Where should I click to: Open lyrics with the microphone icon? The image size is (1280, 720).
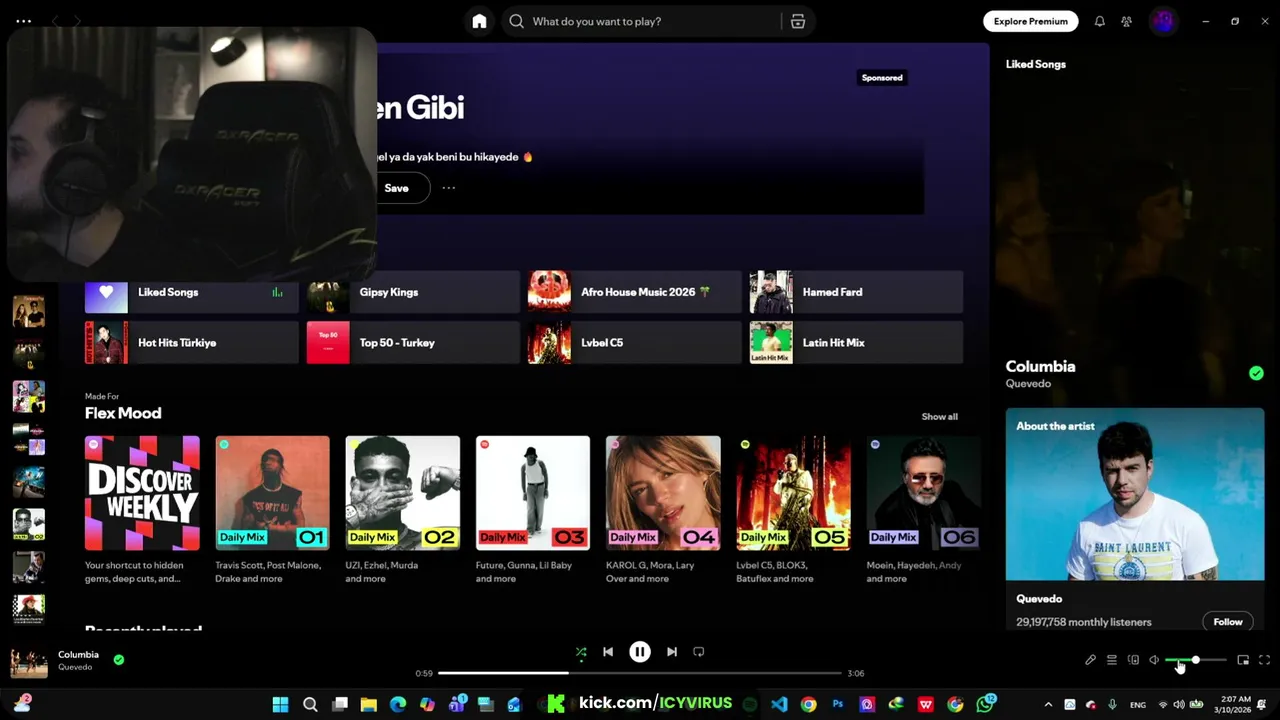[x=1090, y=660]
